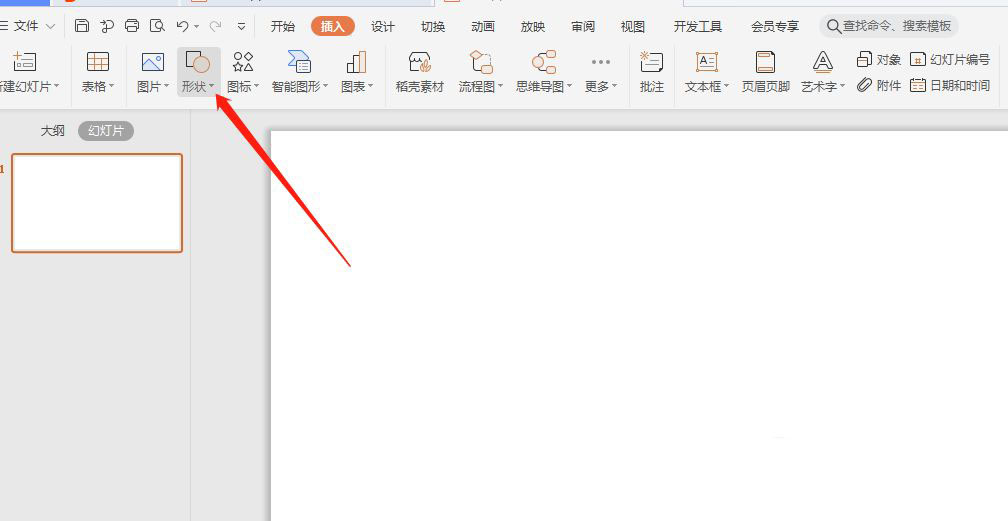1008x521 pixels.
Task: Click the Mind Map (思维导图) icon
Action: [544, 62]
